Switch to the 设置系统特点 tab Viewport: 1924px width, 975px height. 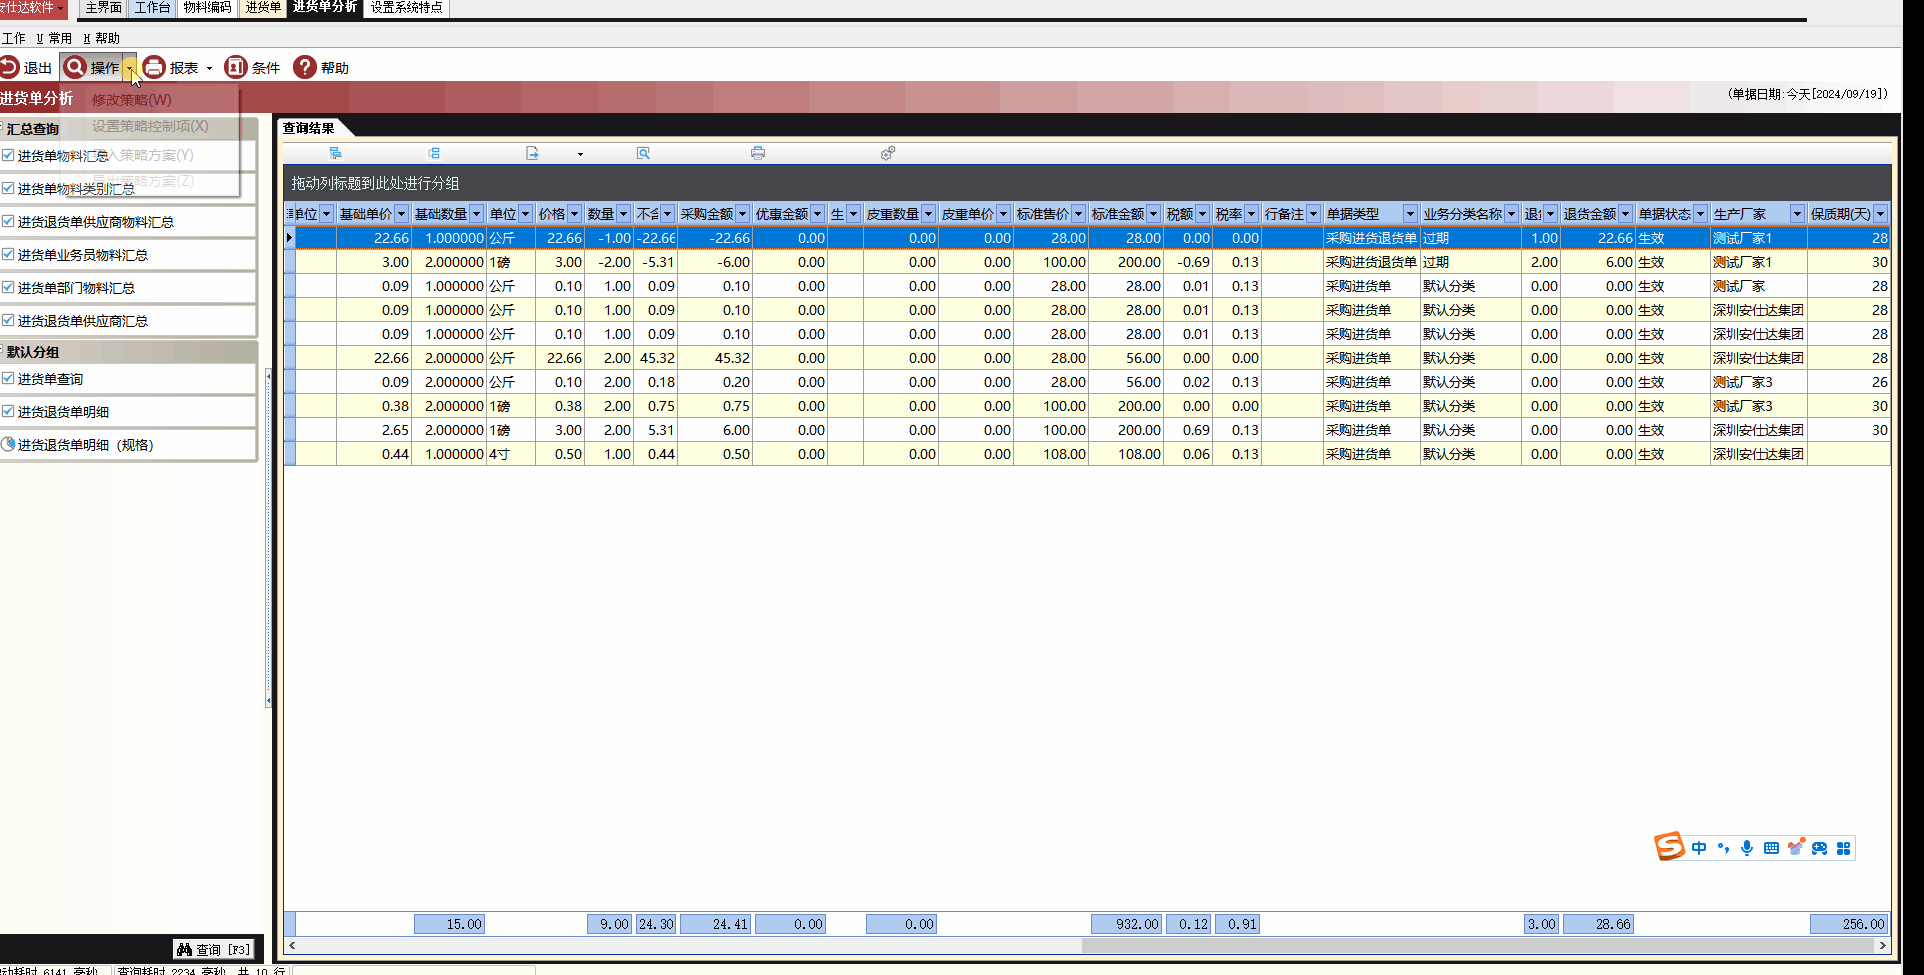coord(406,8)
